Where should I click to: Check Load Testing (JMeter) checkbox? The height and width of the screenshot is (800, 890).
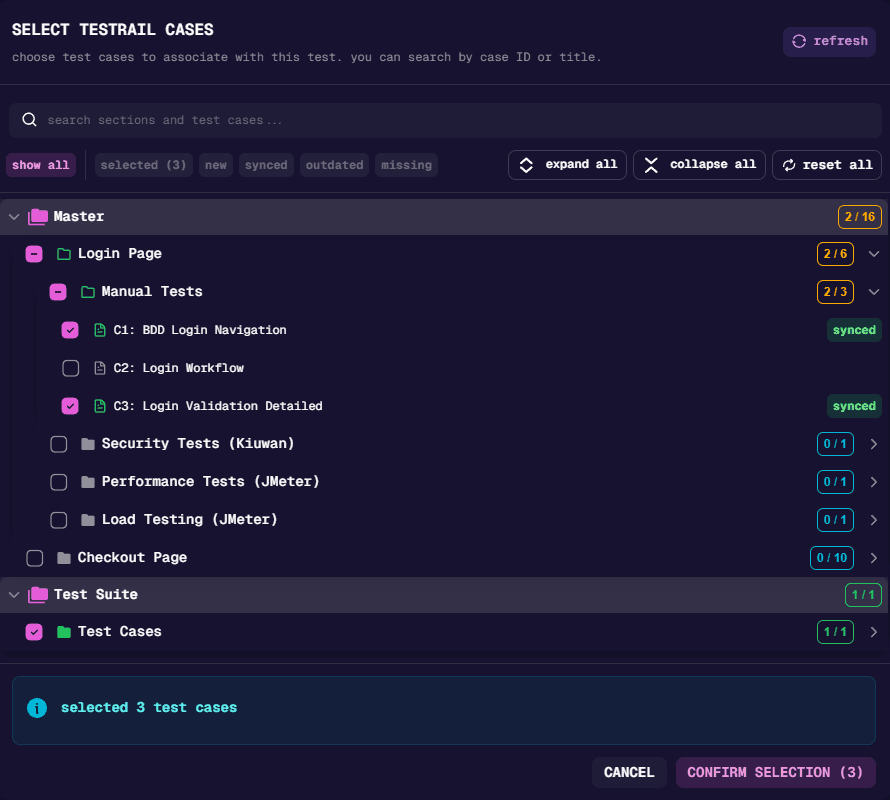pos(58,520)
